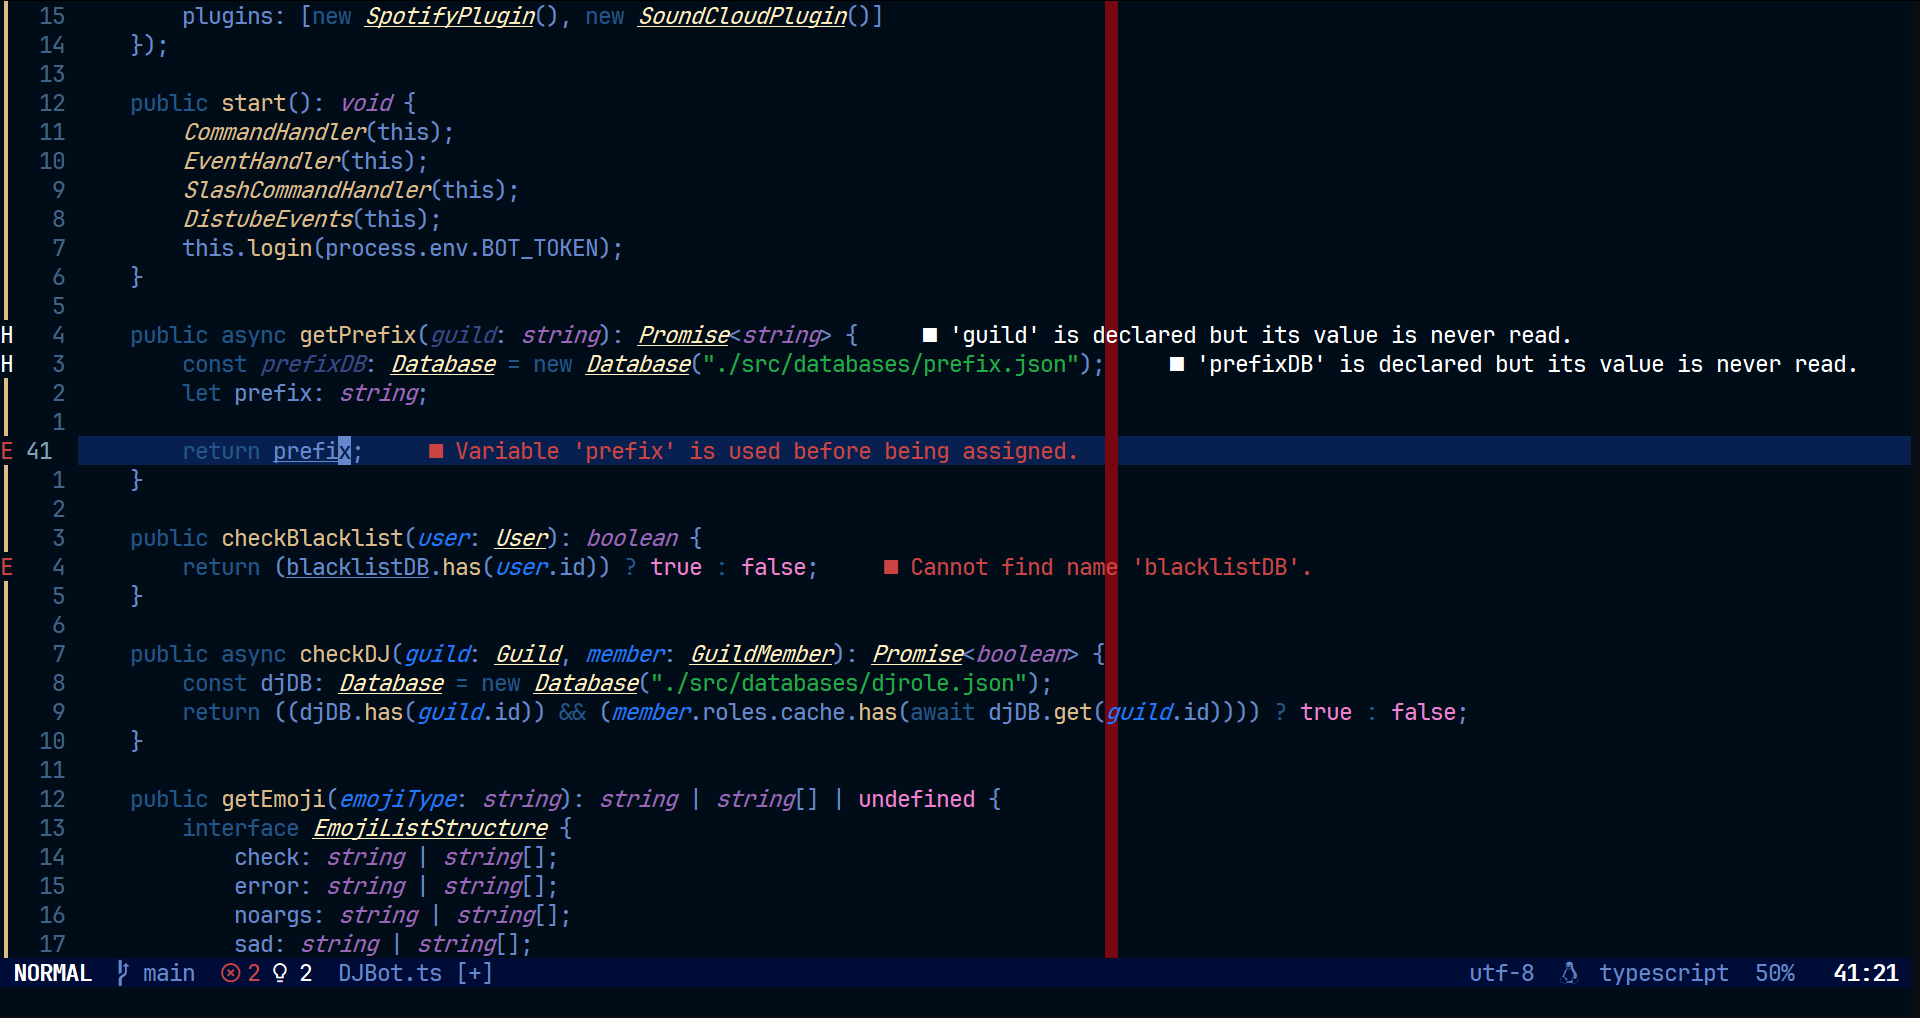
Task: Click the Linux penguin icon in statusline
Action: coord(1569,973)
